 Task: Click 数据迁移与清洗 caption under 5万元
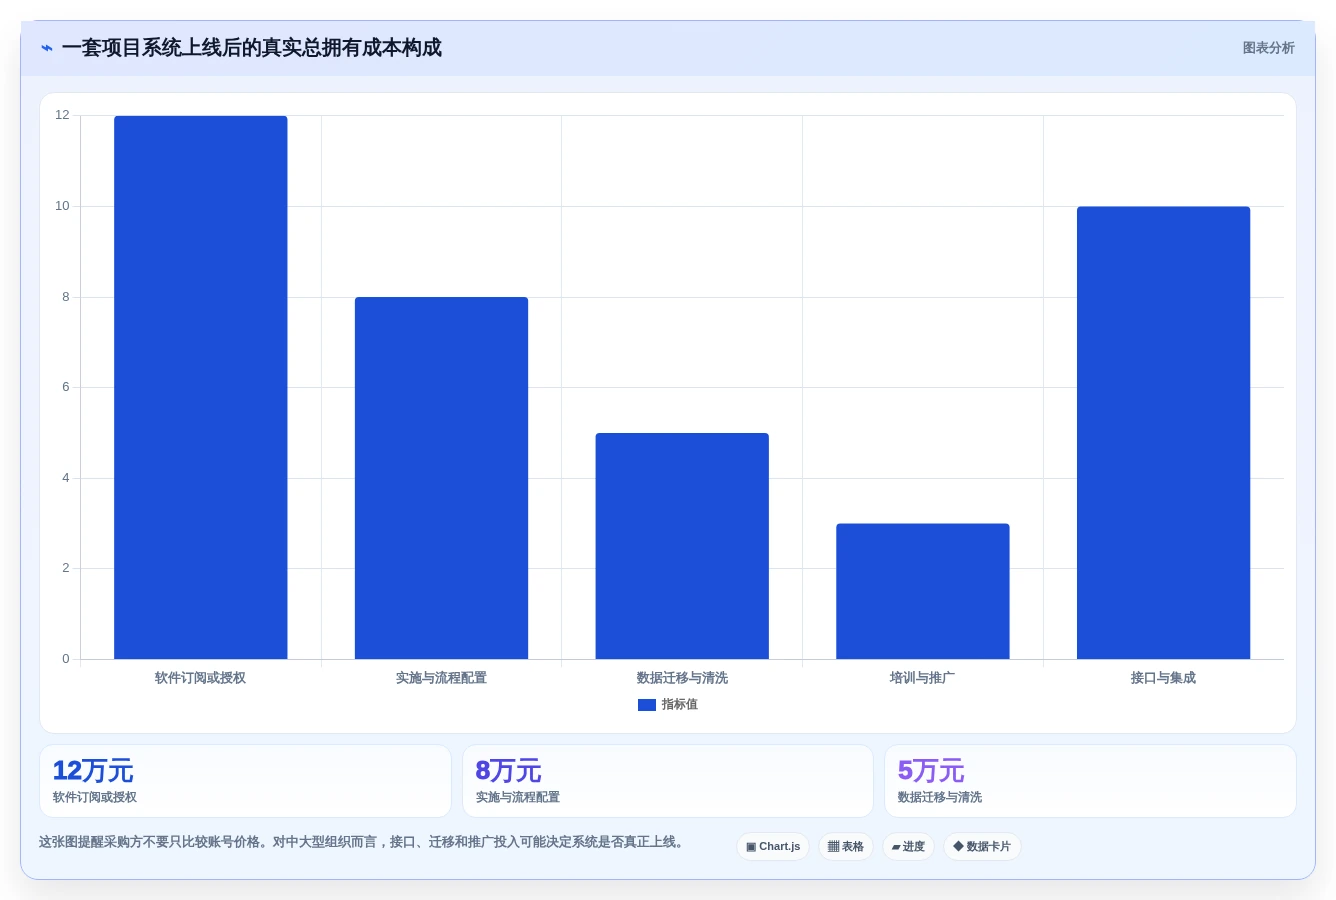(x=940, y=798)
